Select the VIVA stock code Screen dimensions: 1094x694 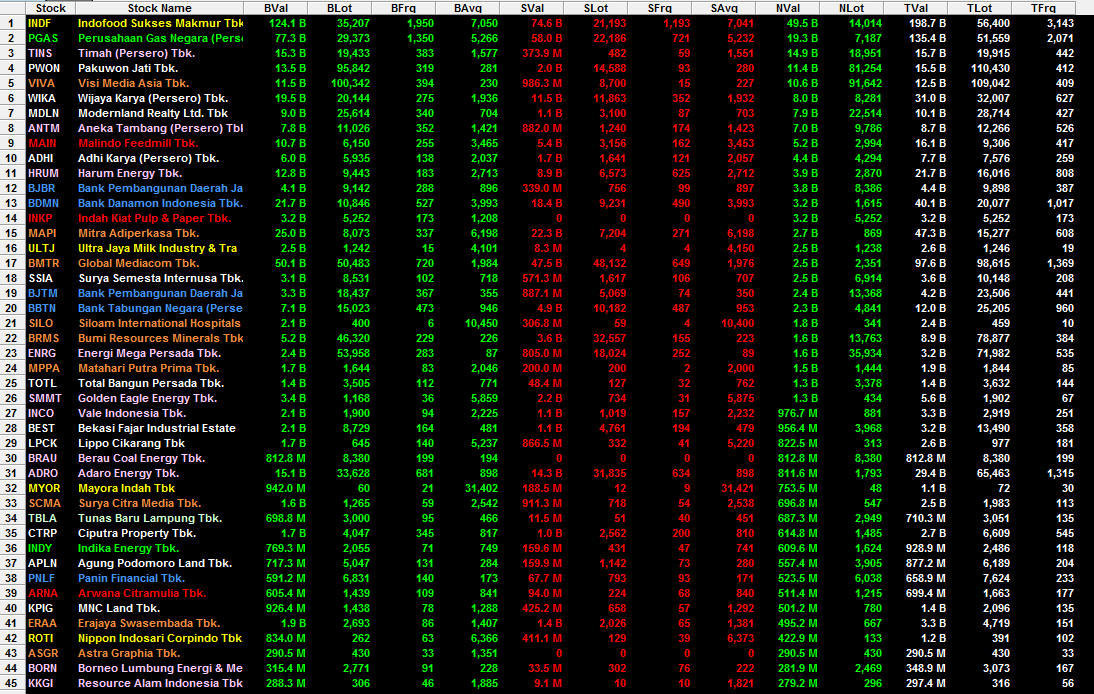click(41, 83)
